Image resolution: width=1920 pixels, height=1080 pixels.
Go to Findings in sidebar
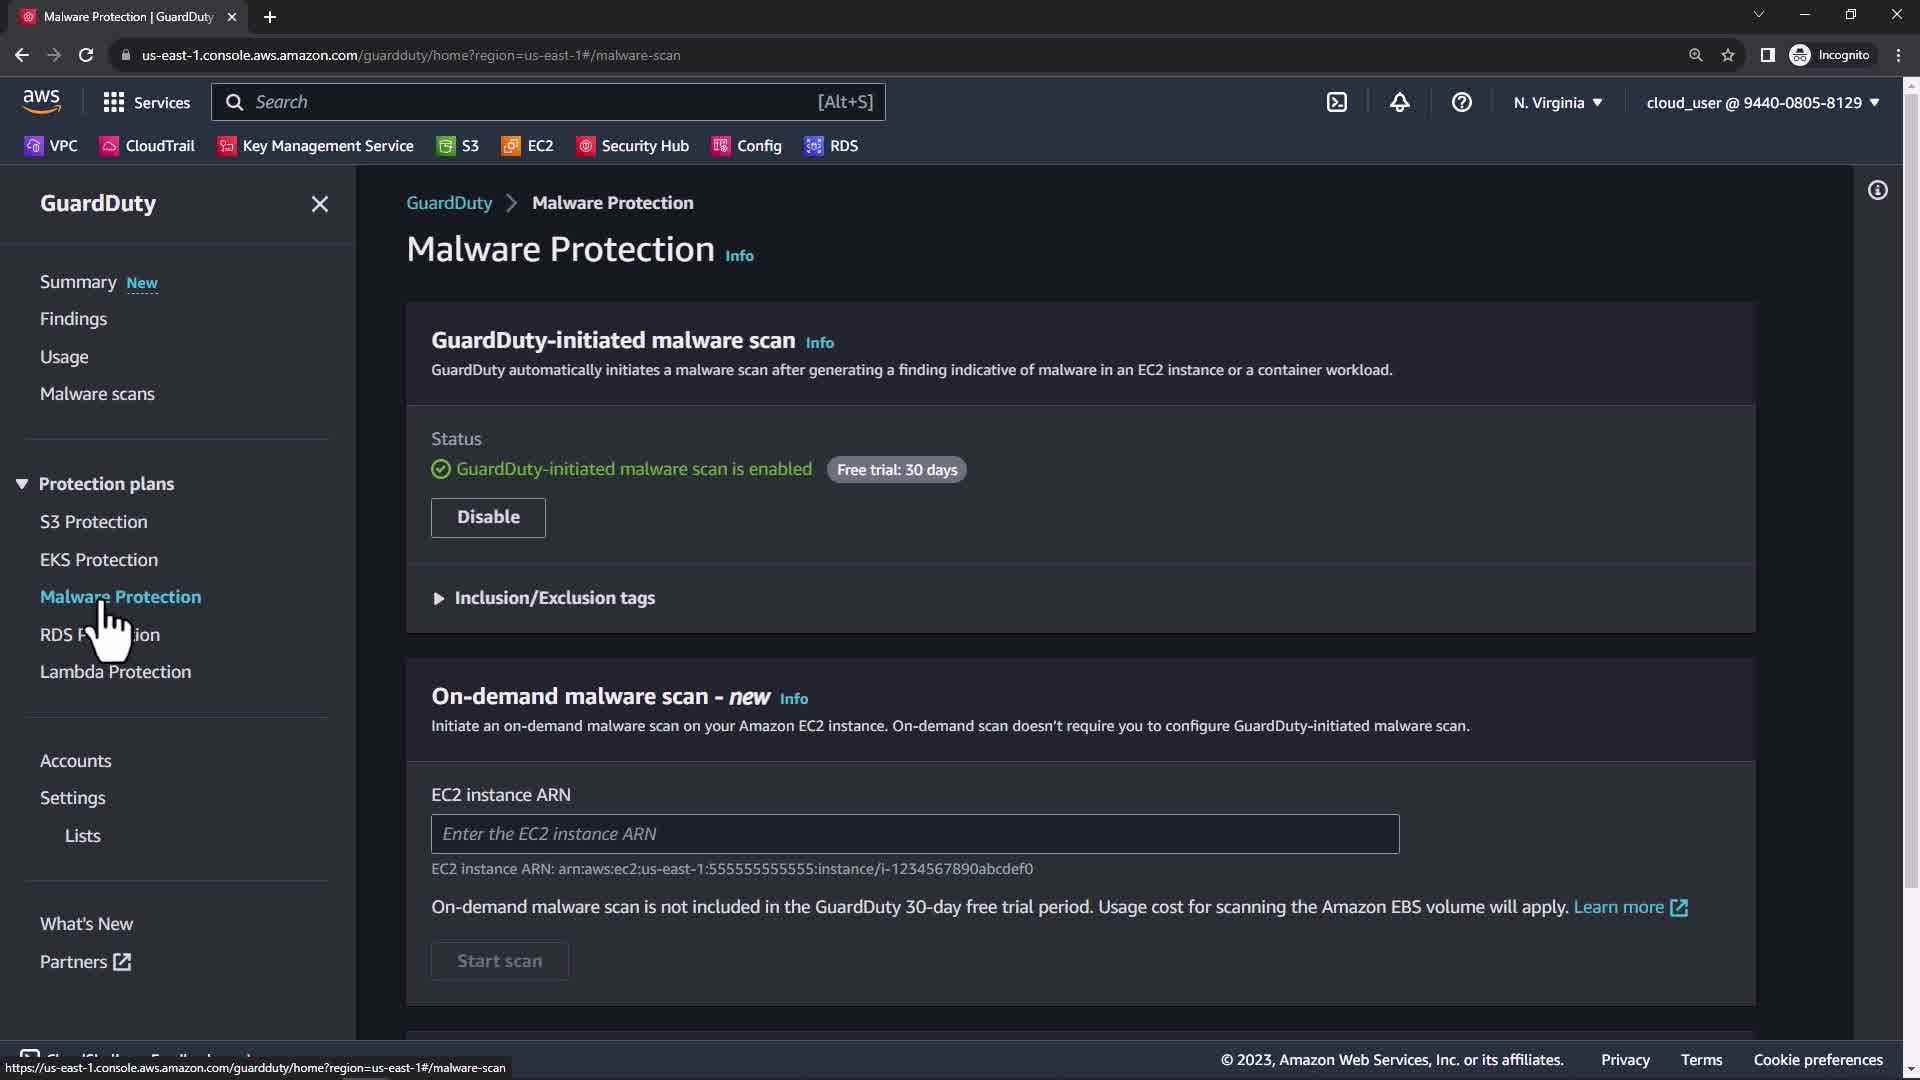click(x=73, y=319)
